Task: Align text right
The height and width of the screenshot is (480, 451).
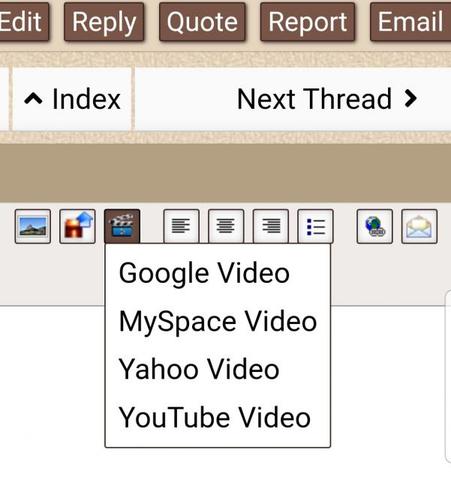Action: [271, 226]
